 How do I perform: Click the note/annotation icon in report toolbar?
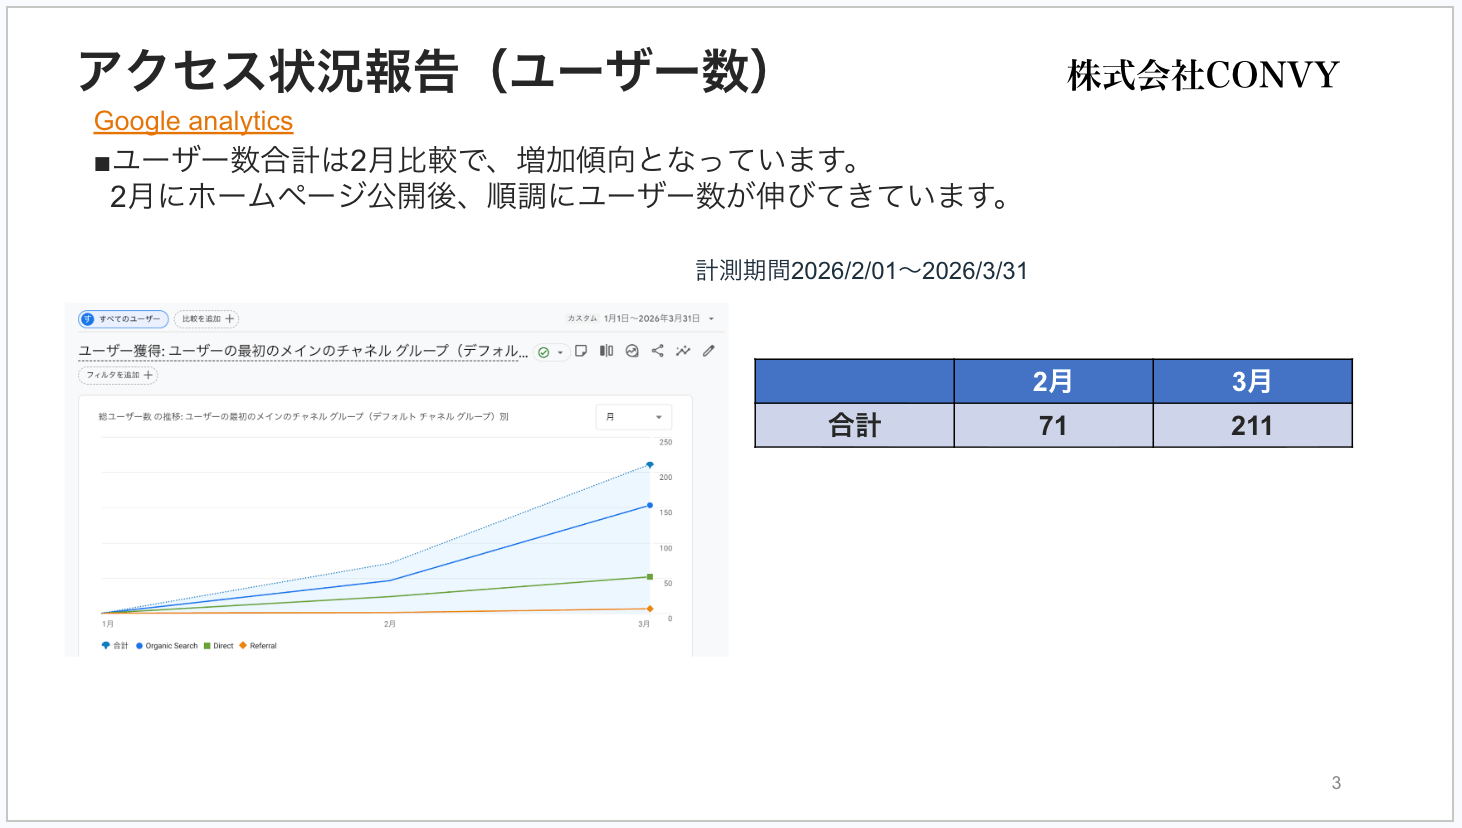coord(581,351)
